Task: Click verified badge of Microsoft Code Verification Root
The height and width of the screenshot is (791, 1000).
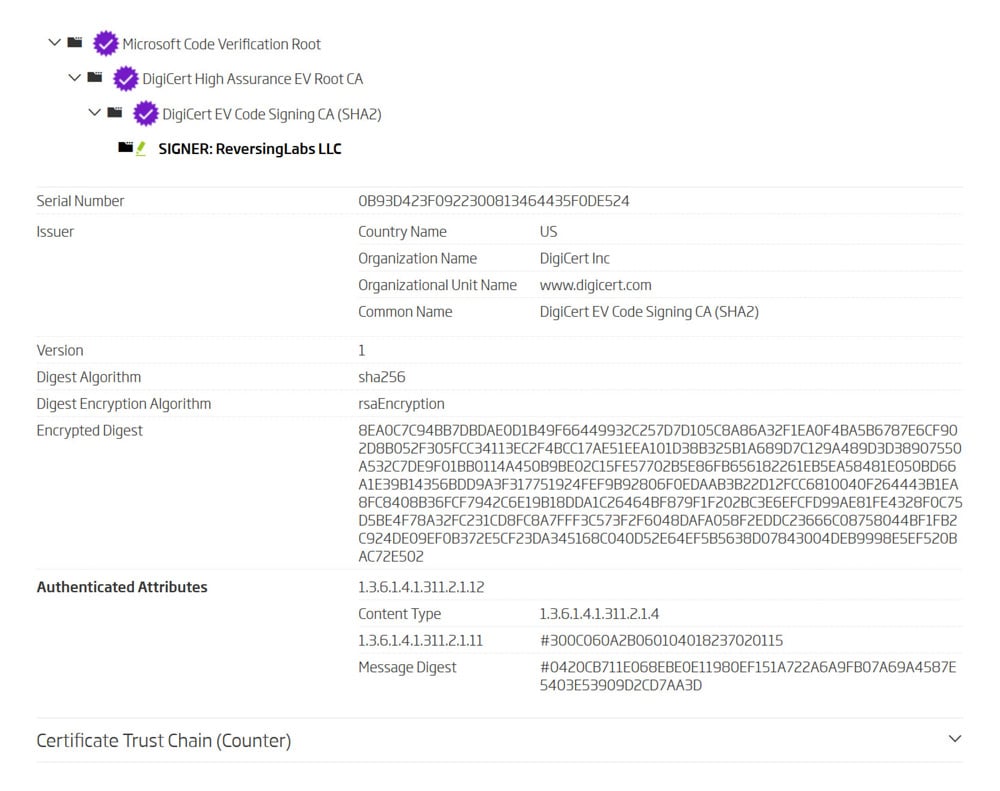Action: pyautogui.click(x=105, y=43)
